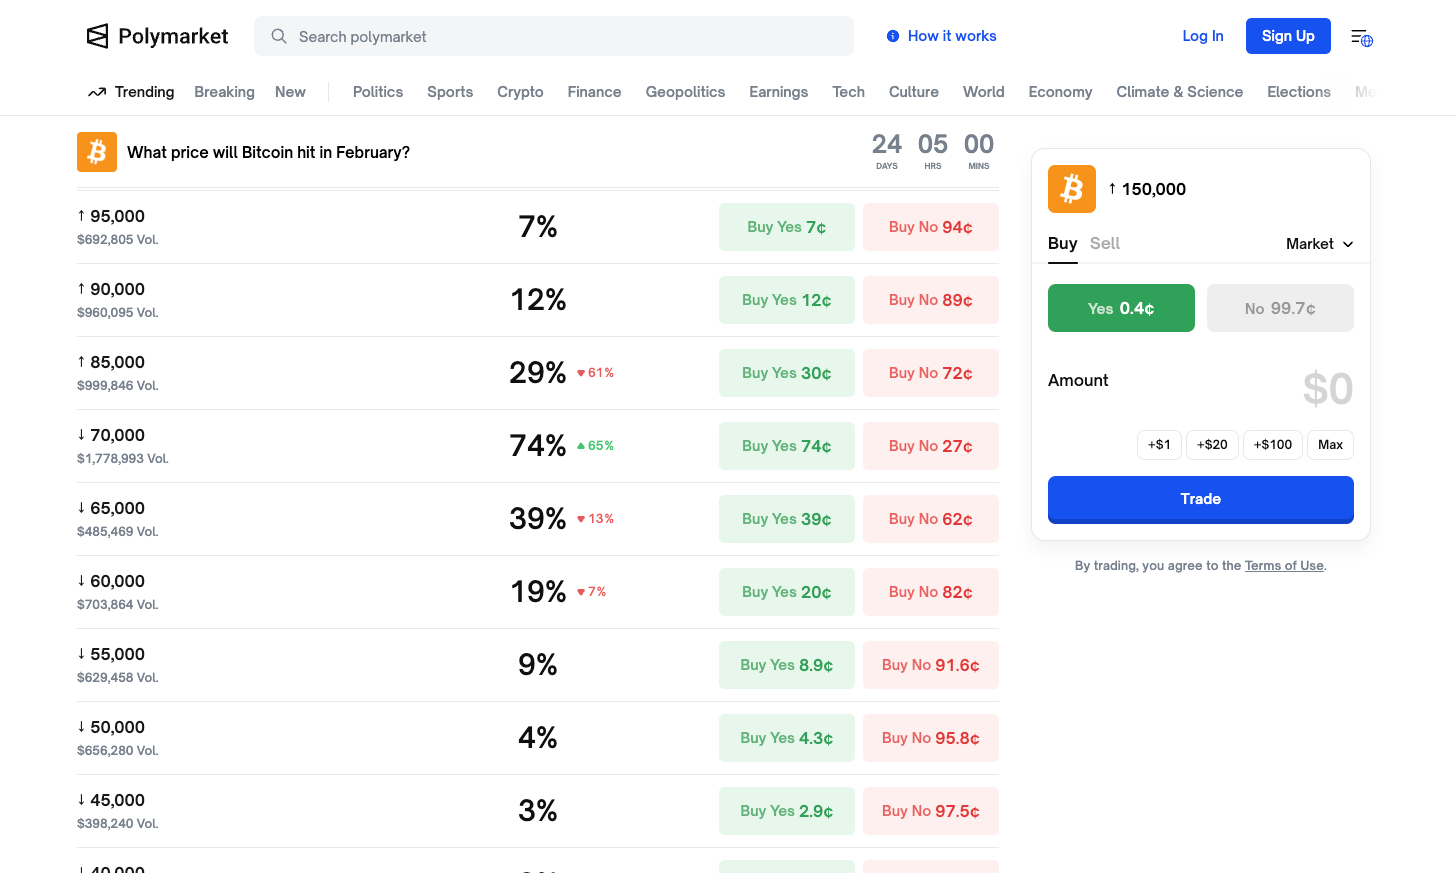Open the Market order type dropdown
The image size is (1456, 873).
(x=1319, y=243)
